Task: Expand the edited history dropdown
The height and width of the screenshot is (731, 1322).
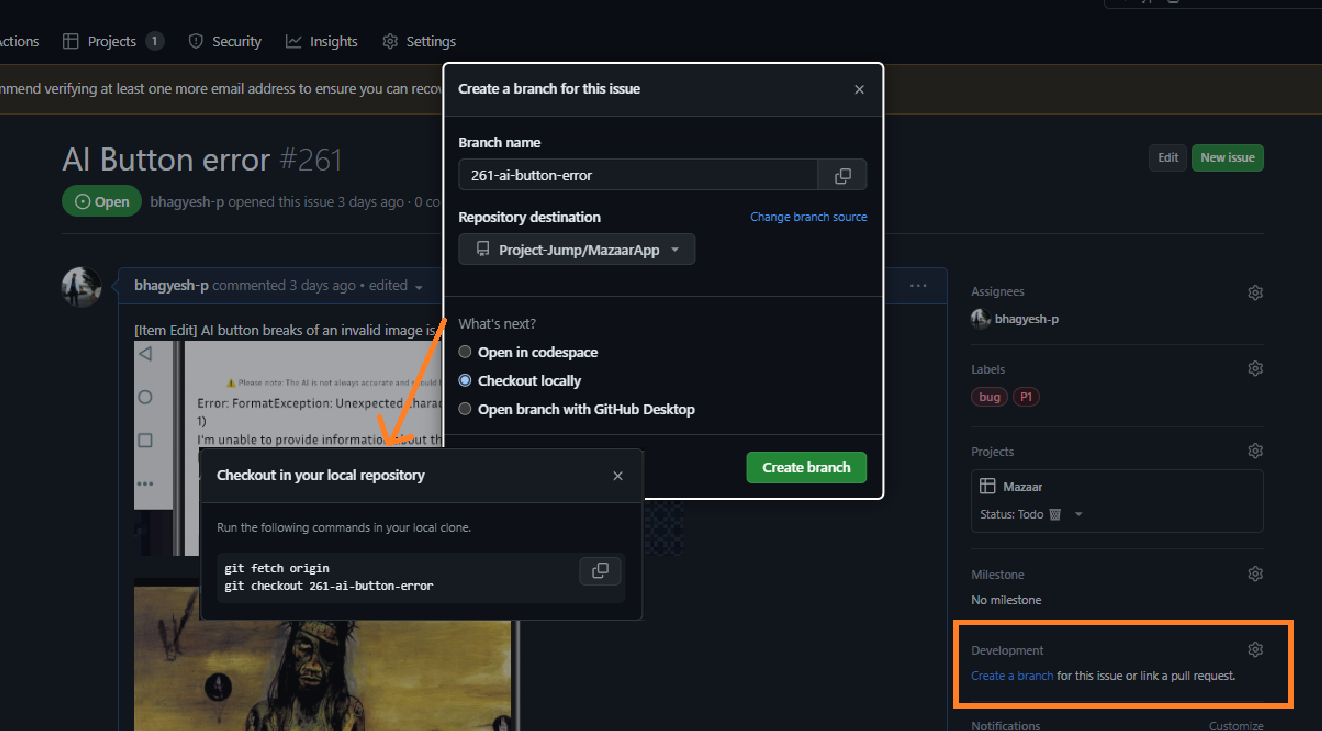Action: [417, 285]
